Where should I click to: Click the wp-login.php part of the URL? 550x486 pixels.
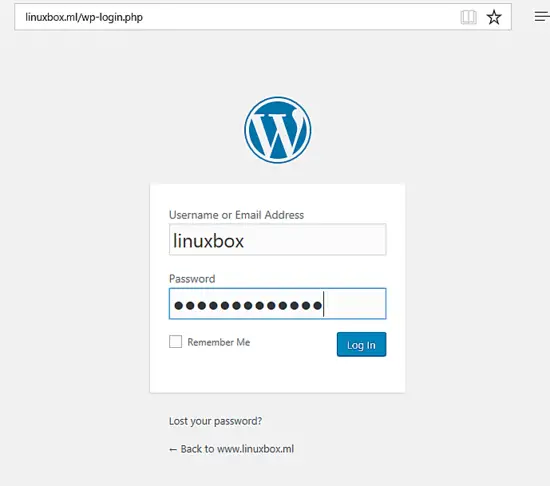pos(112,17)
